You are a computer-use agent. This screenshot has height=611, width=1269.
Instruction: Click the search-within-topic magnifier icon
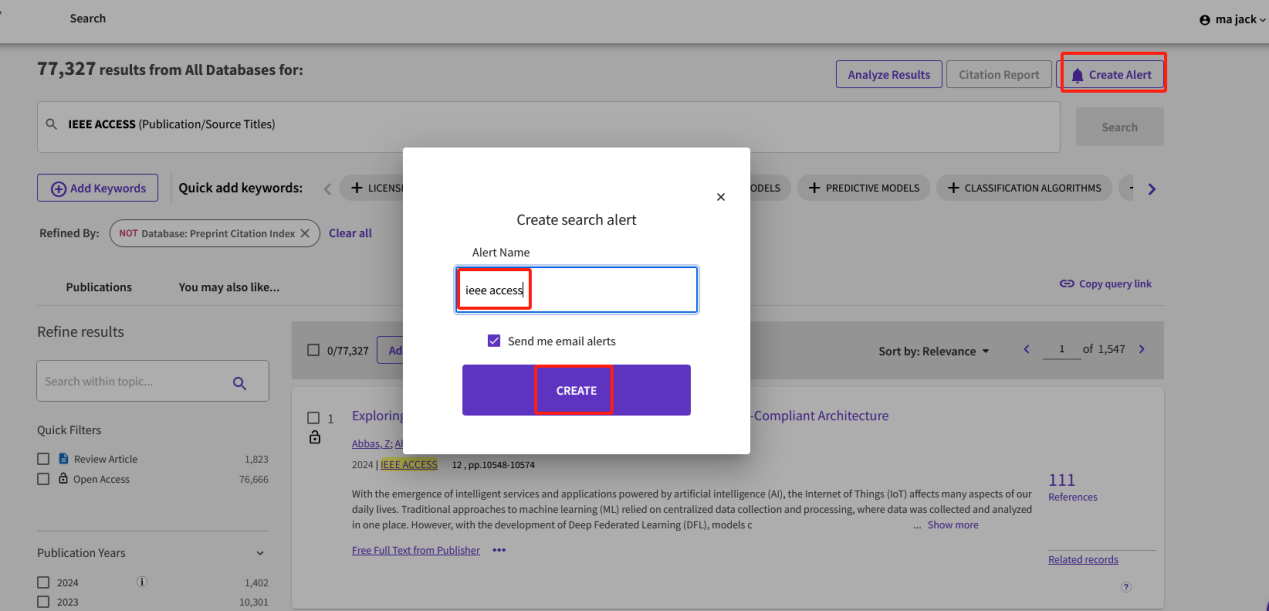(239, 382)
